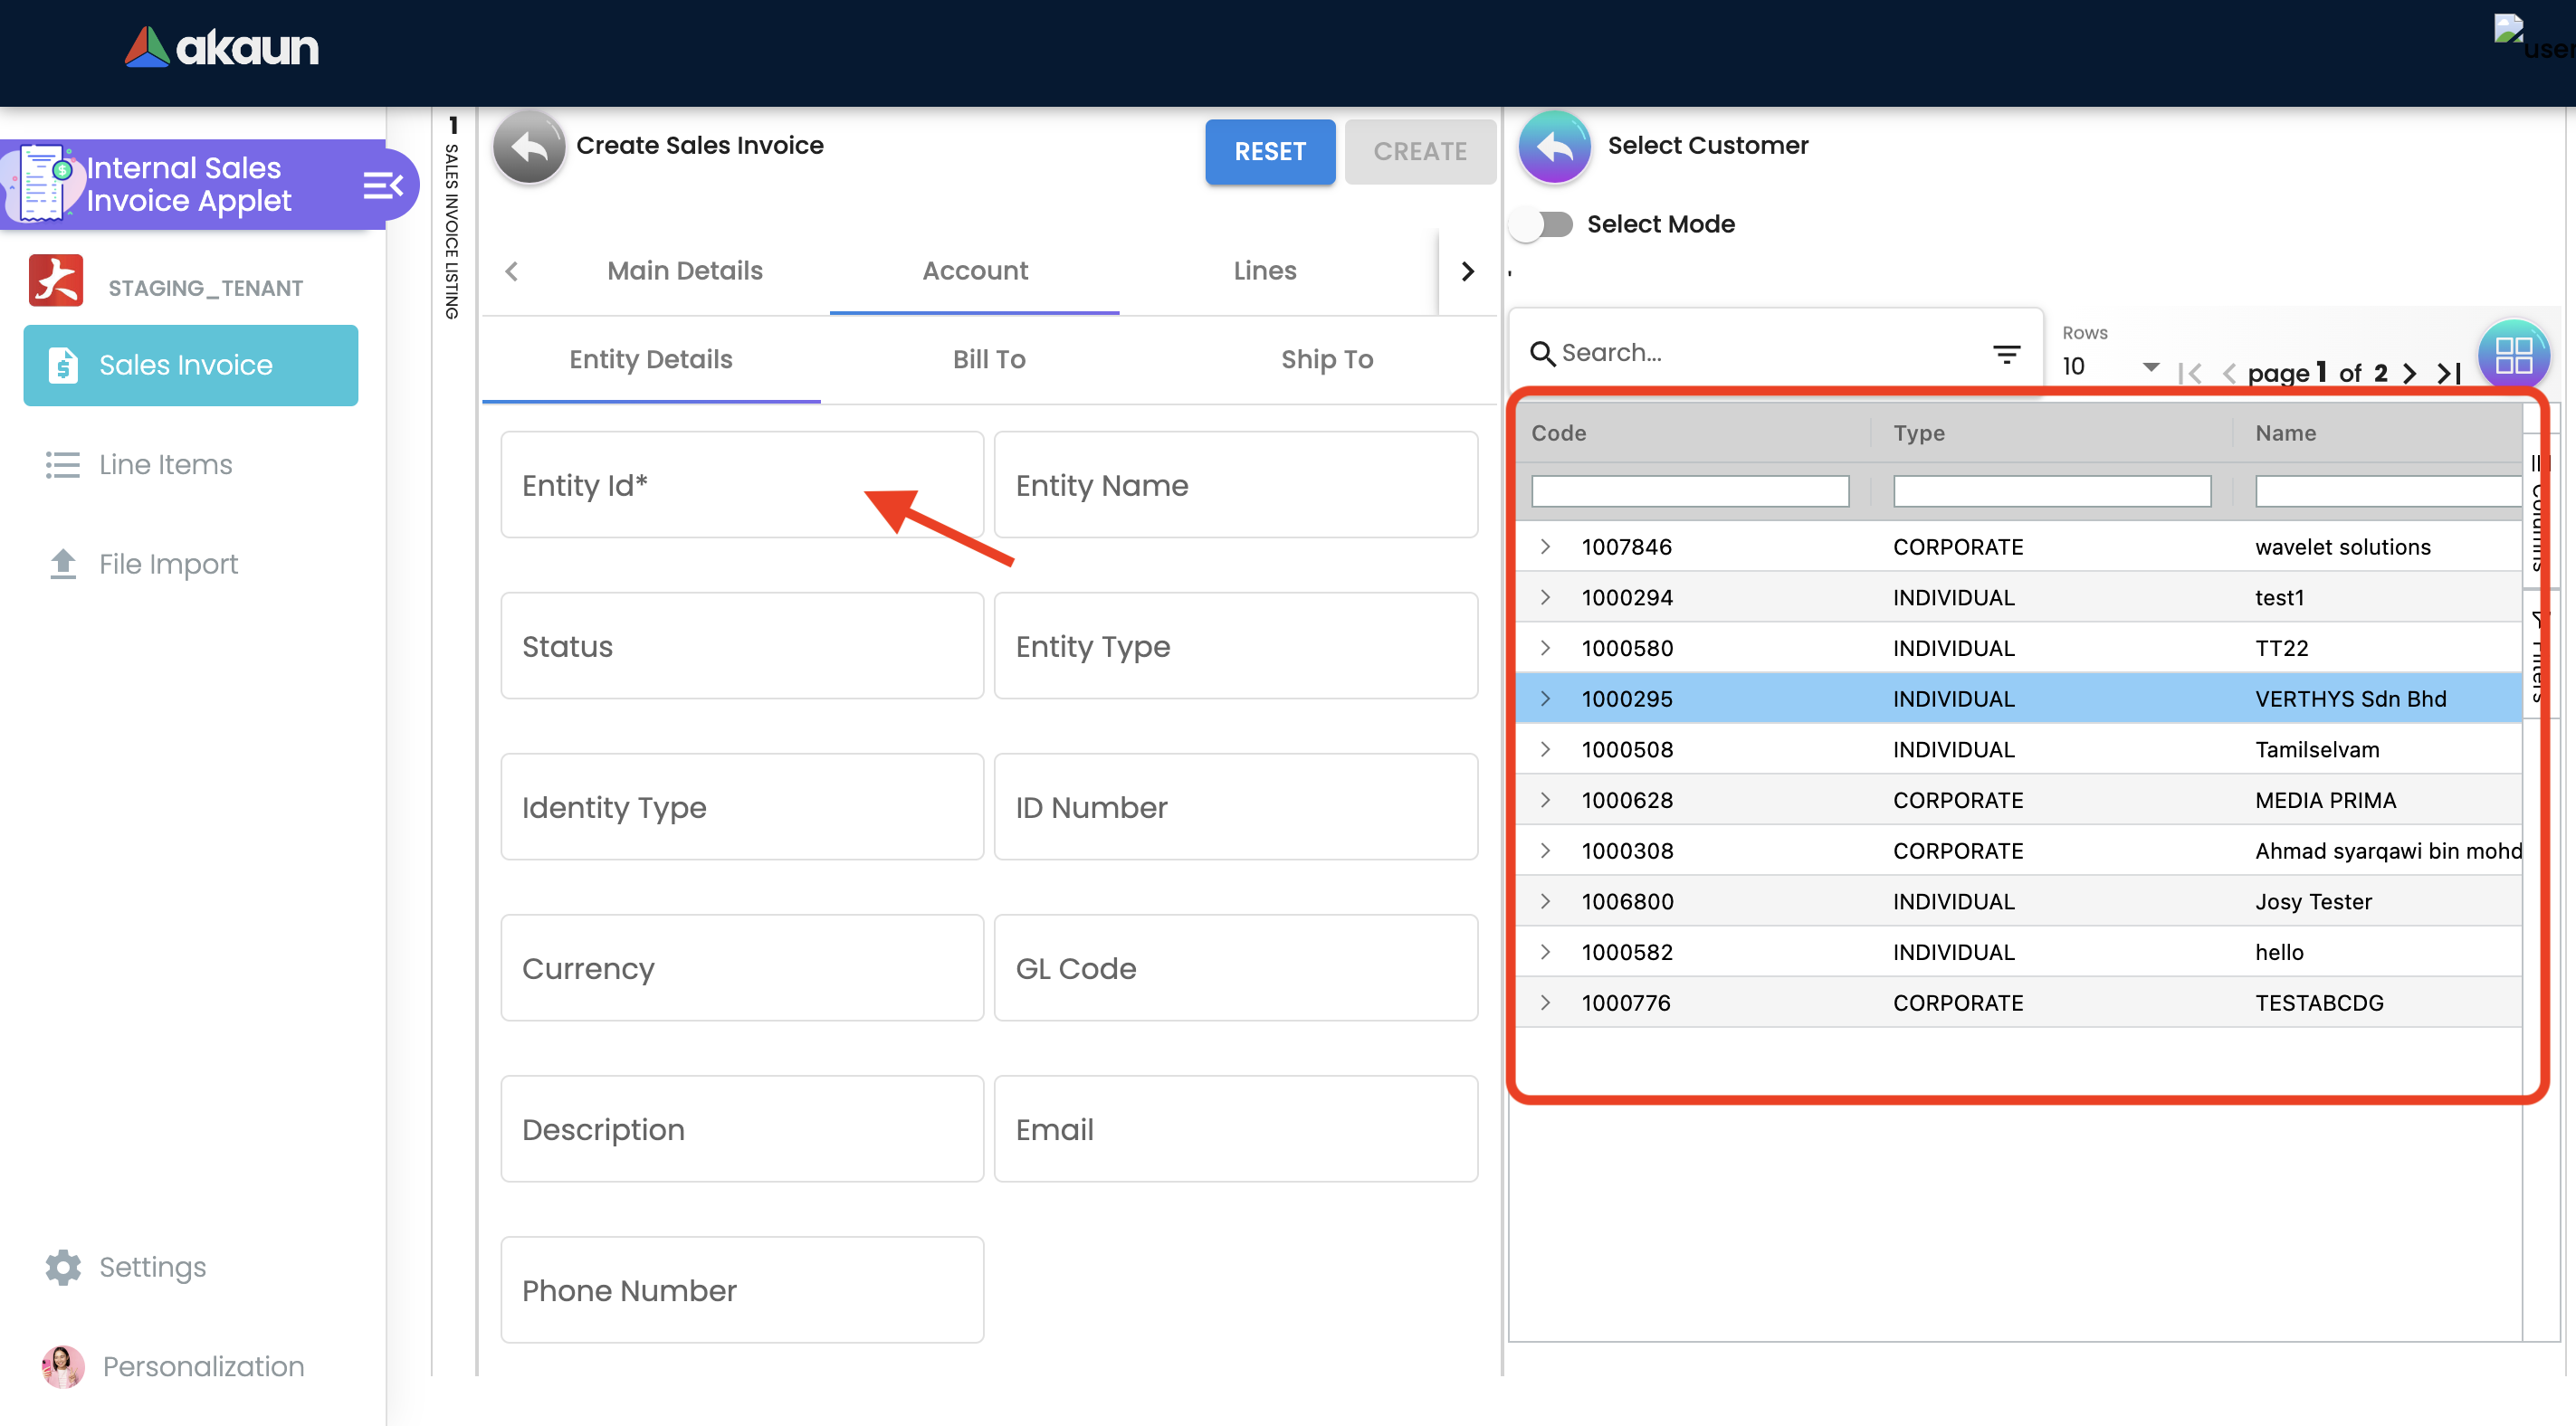Open File Import in sidebar
This screenshot has width=2576, height=1426.
pyautogui.click(x=167, y=564)
